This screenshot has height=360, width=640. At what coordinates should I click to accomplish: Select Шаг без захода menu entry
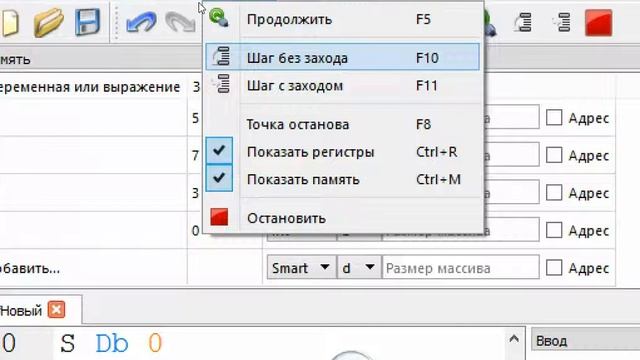tap(343, 57)
